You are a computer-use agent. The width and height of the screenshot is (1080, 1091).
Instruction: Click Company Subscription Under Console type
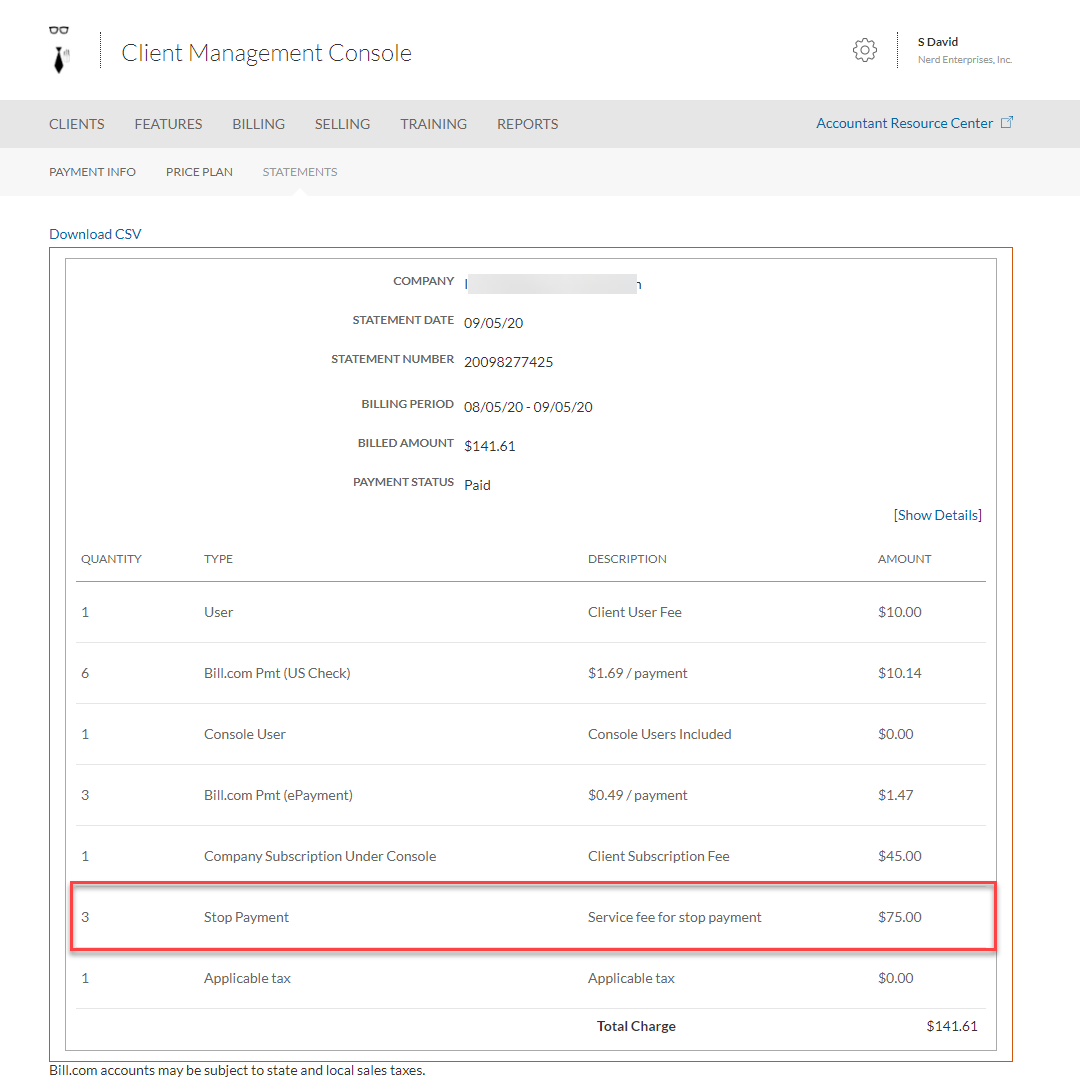320,856
